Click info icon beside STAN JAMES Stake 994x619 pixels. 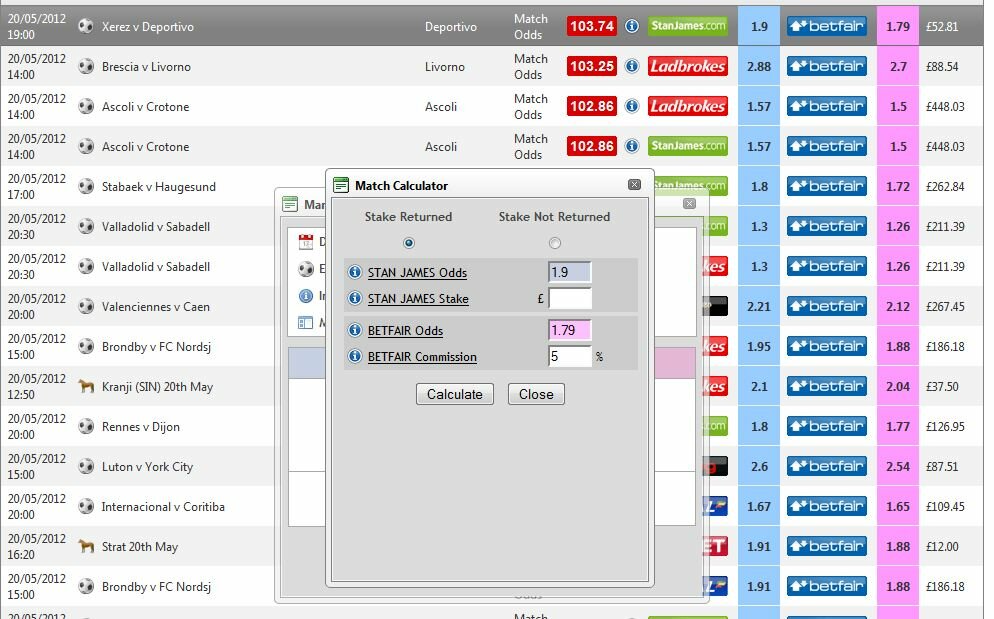(355, 298)
